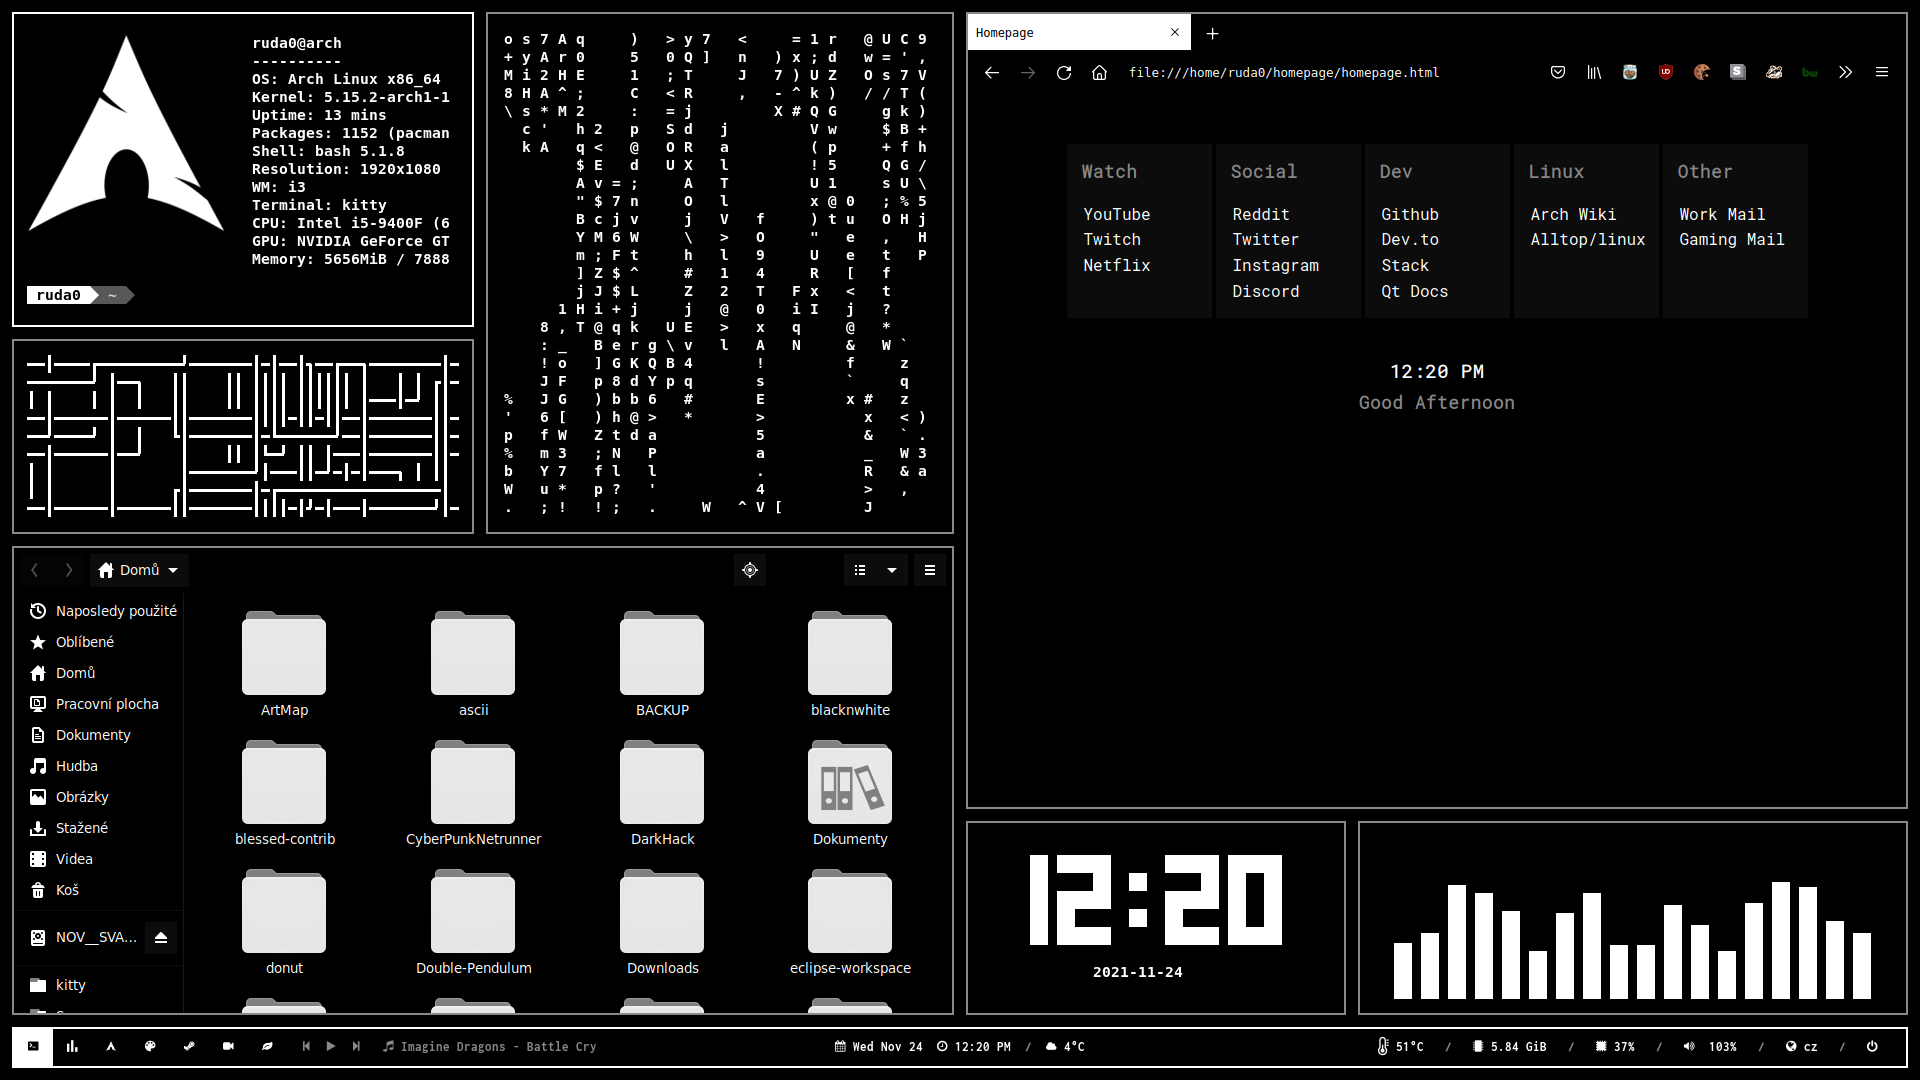
Task: Reload the homepage in the browser
Action: point(1064,72)
